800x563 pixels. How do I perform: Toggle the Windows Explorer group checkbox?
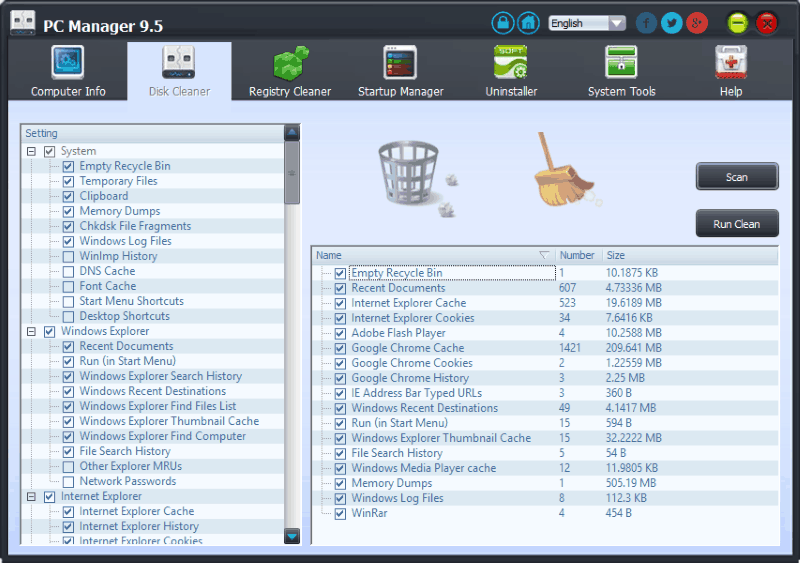coord(49,332)
